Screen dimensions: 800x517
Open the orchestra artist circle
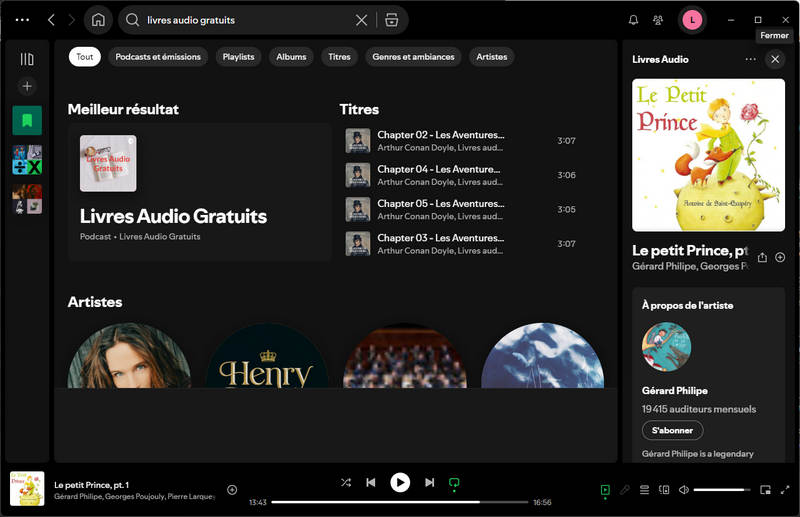pyautogui.click(x=405, y=356)
